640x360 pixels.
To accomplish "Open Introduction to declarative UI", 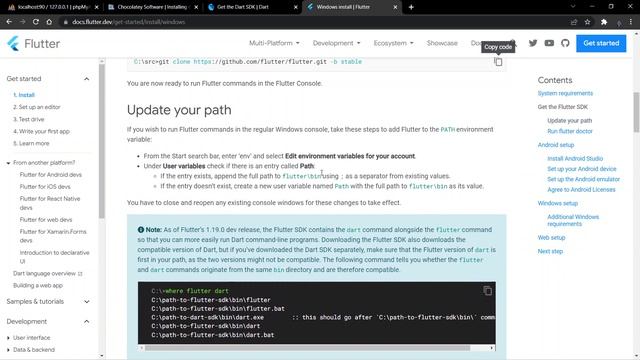I will pos(54,257).
